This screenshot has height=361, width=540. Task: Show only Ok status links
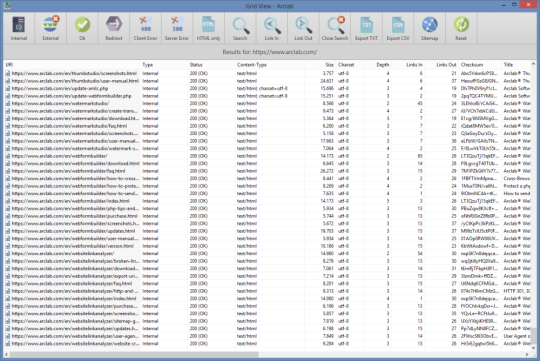pyautogui.click(x=82, y=28)
